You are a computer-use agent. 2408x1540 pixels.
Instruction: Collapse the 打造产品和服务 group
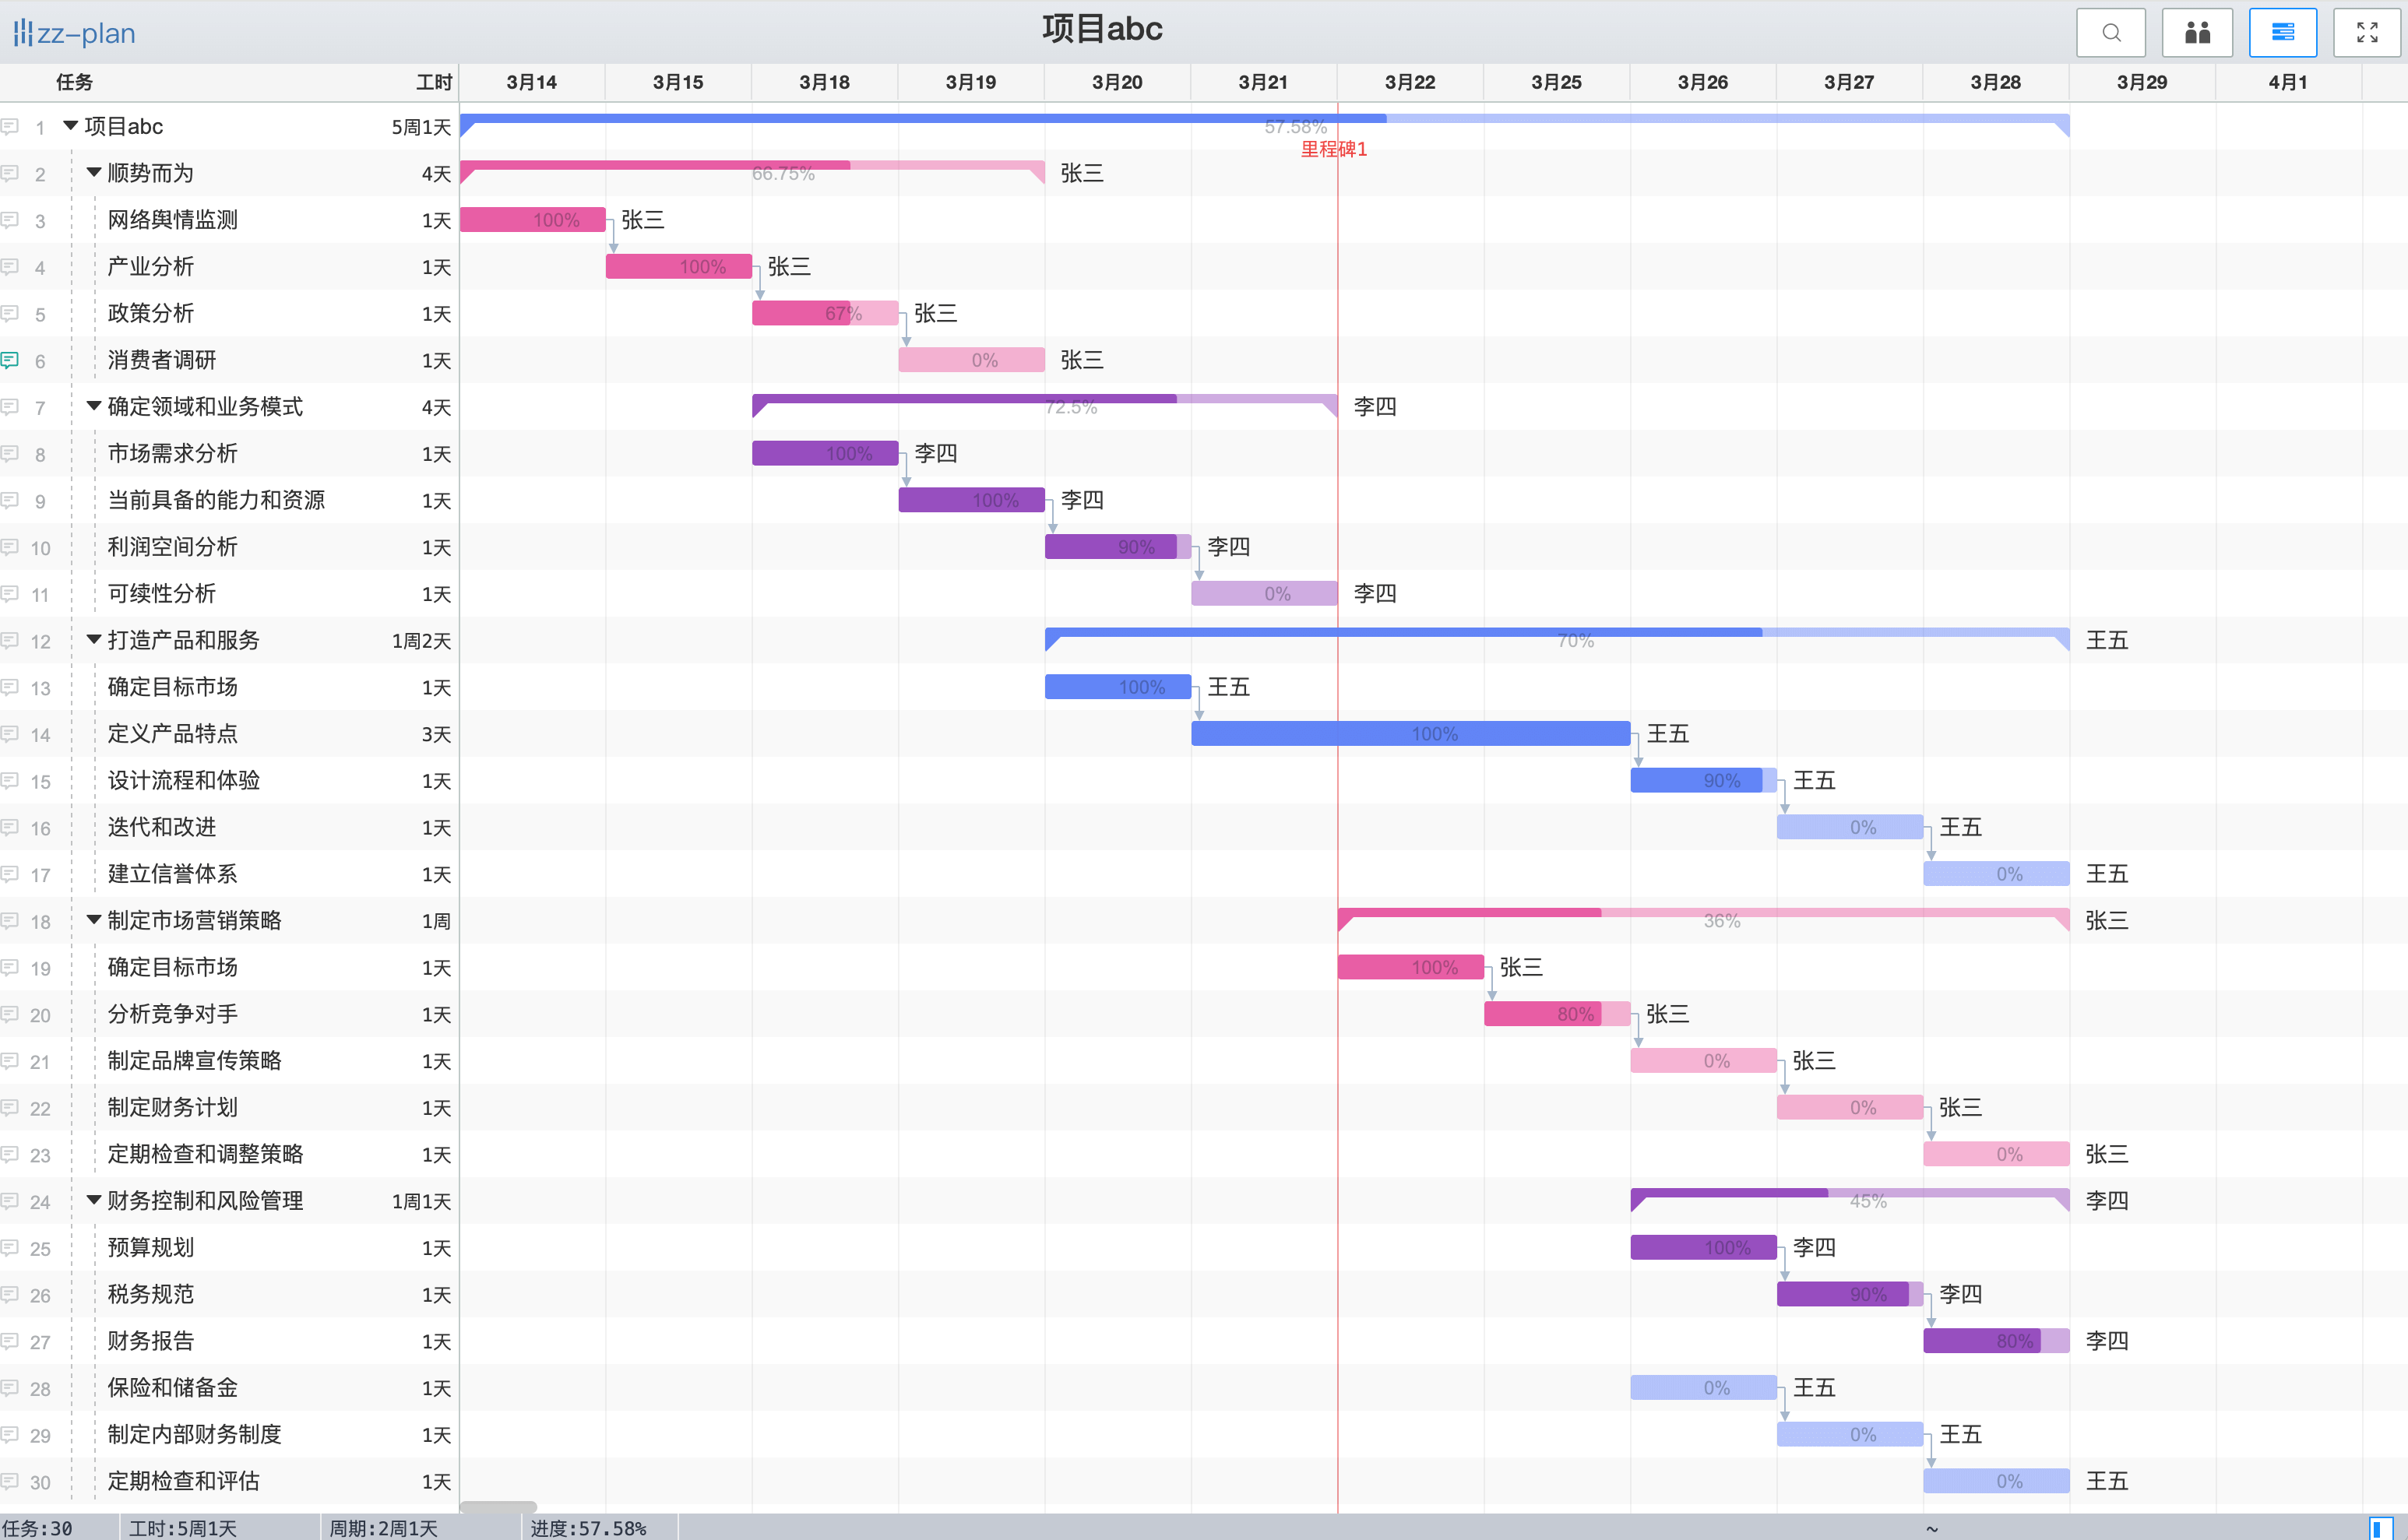[94, 640]
